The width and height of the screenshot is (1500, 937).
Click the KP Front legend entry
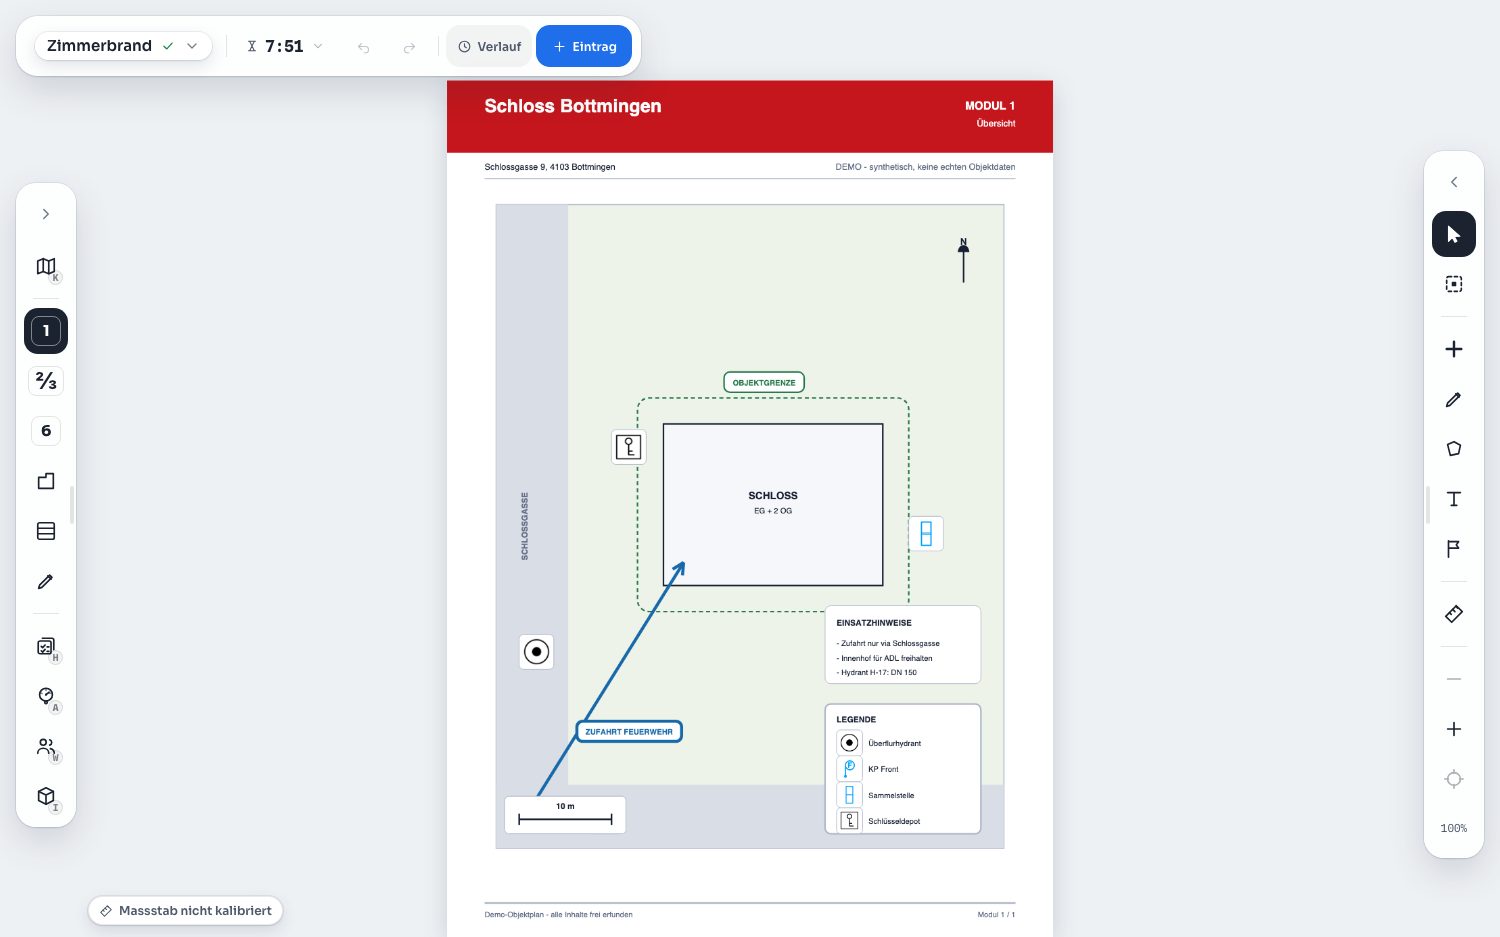pos(868,769)
